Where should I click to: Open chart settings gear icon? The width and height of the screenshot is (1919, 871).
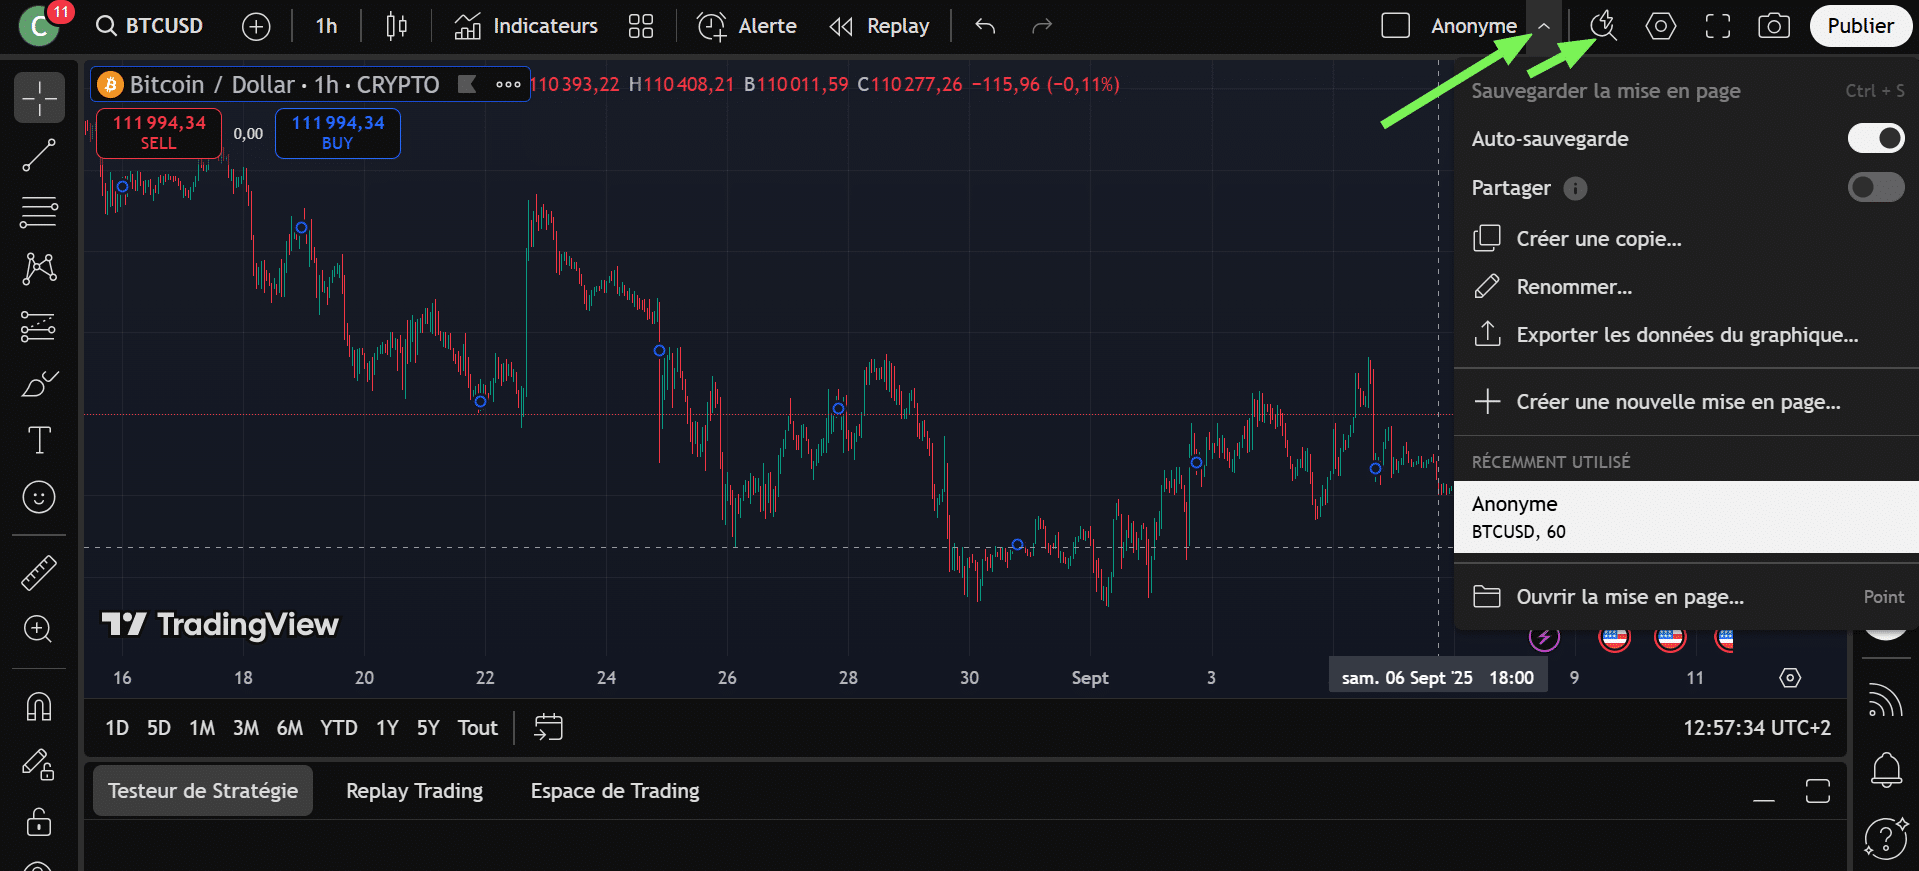(x=1660, y=26)
